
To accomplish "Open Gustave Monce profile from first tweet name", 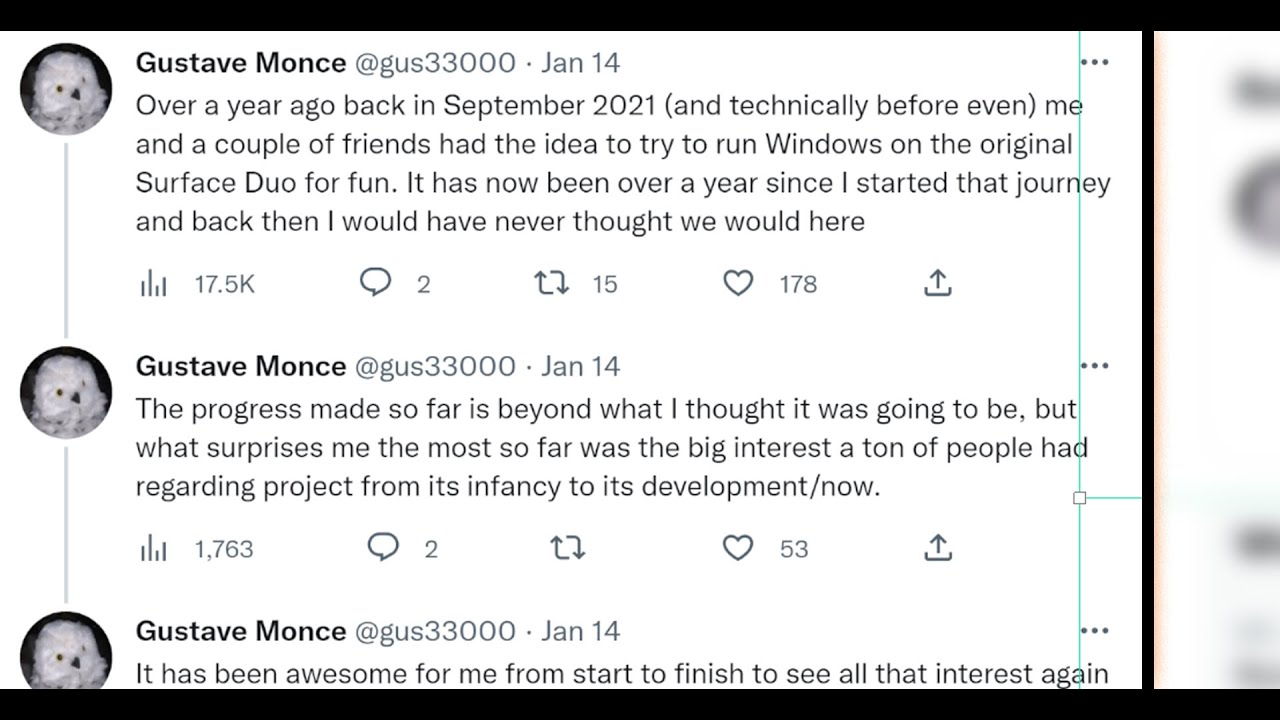I will click(x=240, y=62).
